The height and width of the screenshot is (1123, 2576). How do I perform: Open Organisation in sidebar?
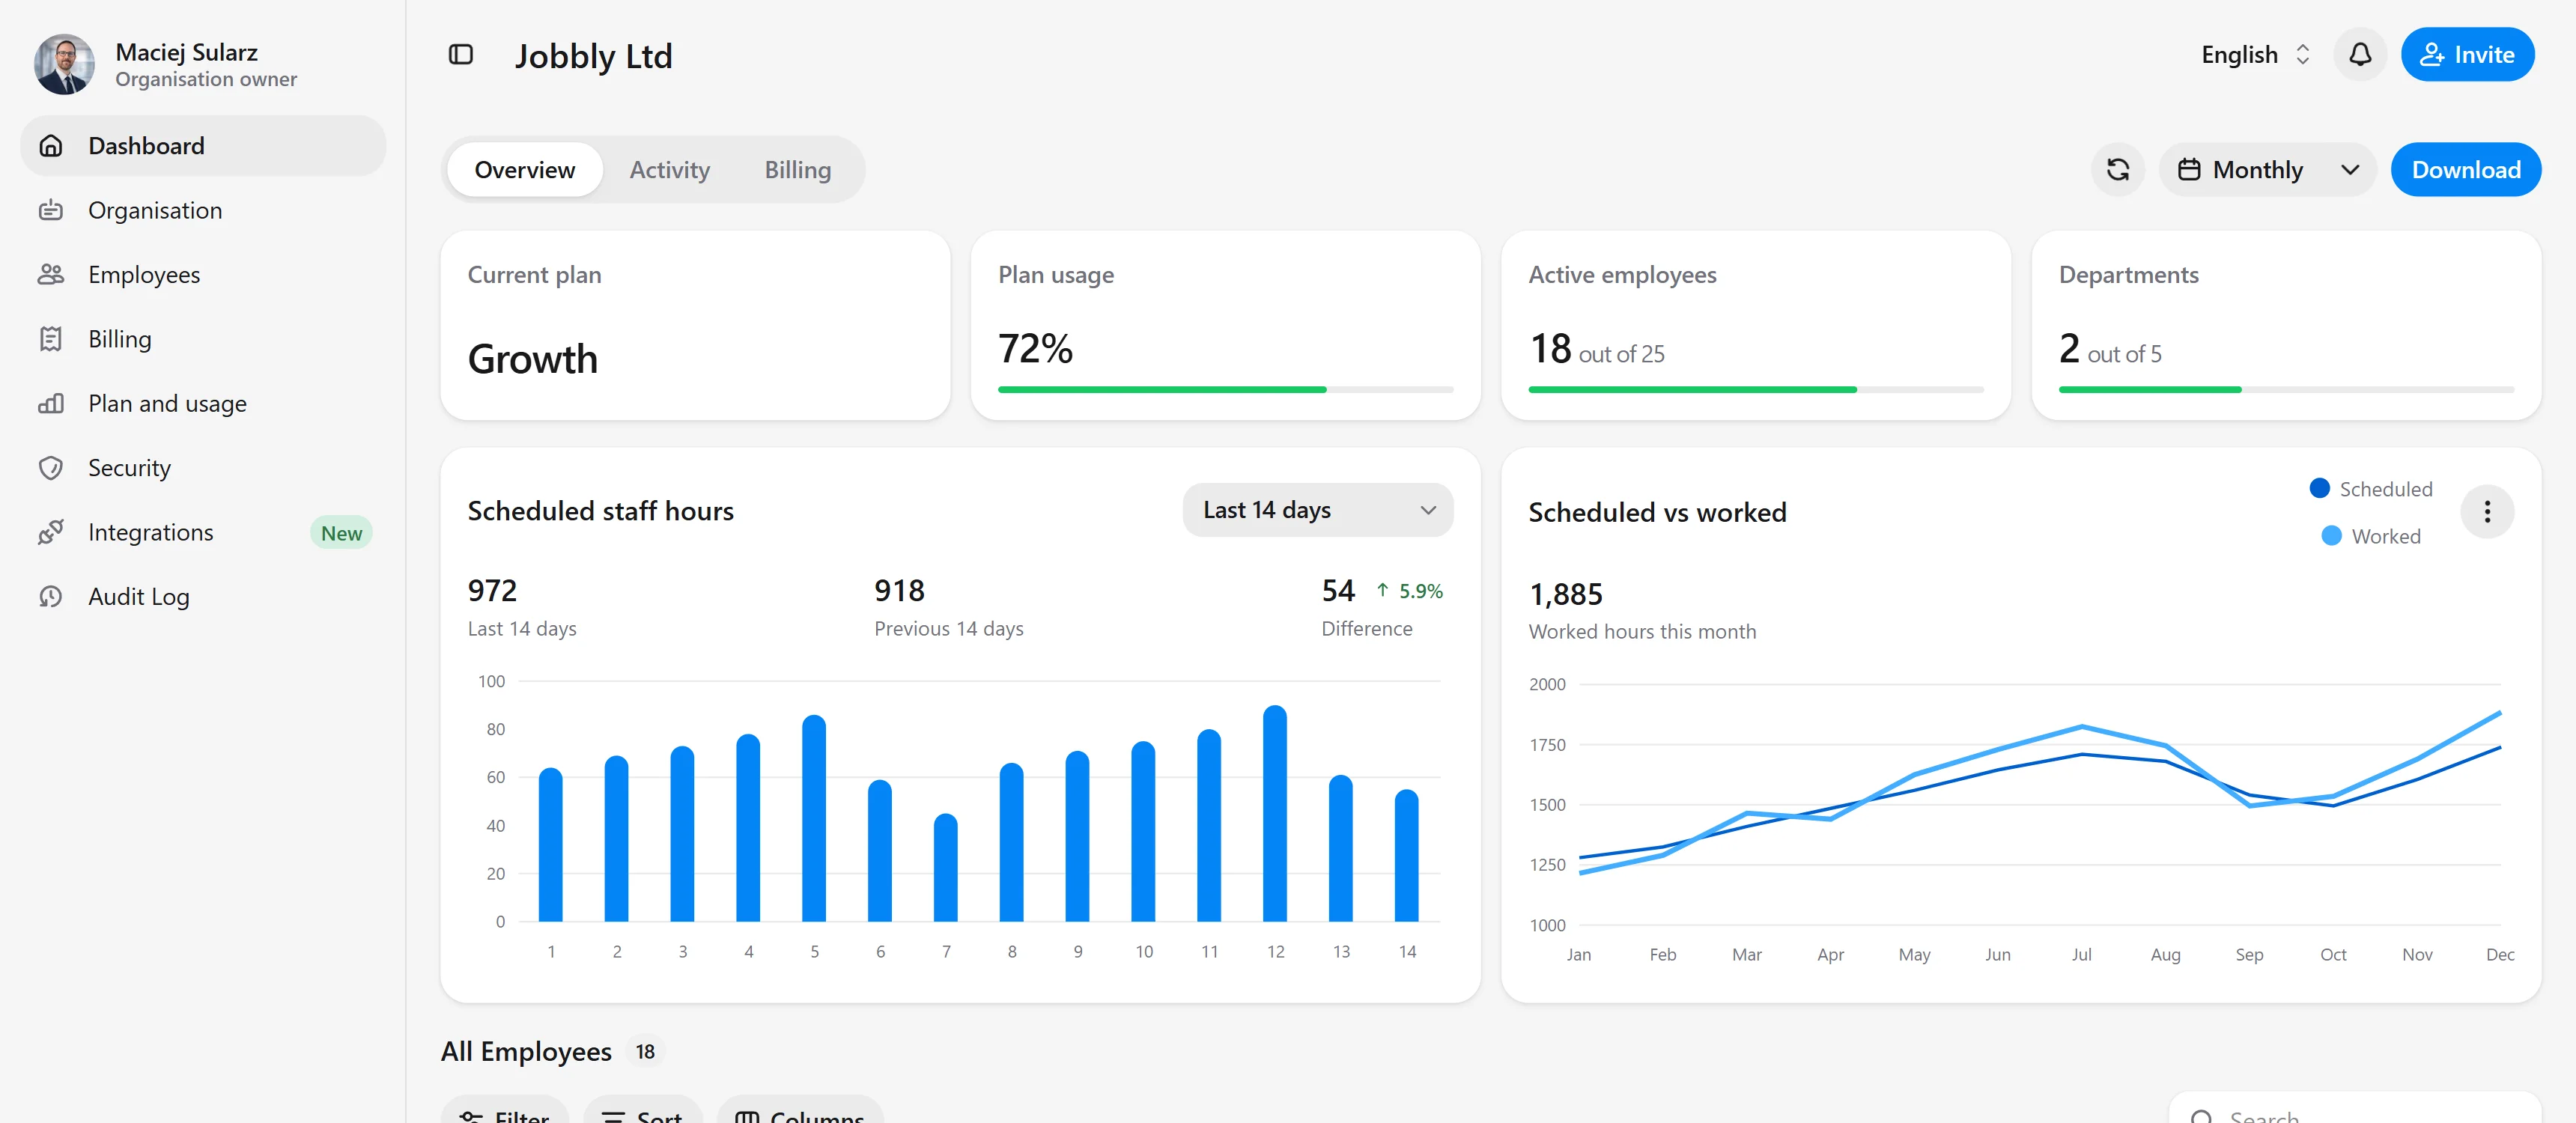pos(203,211)
